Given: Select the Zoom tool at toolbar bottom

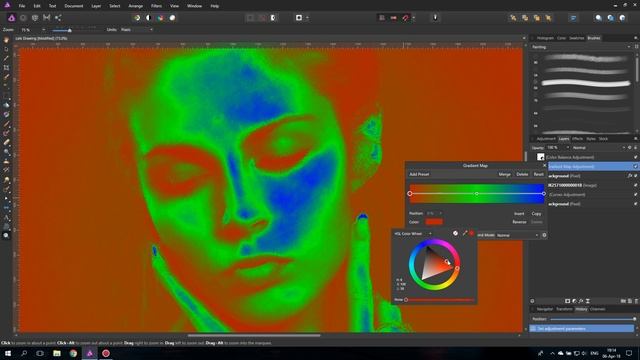Looking at the screenshot, I should coord(6,236).
